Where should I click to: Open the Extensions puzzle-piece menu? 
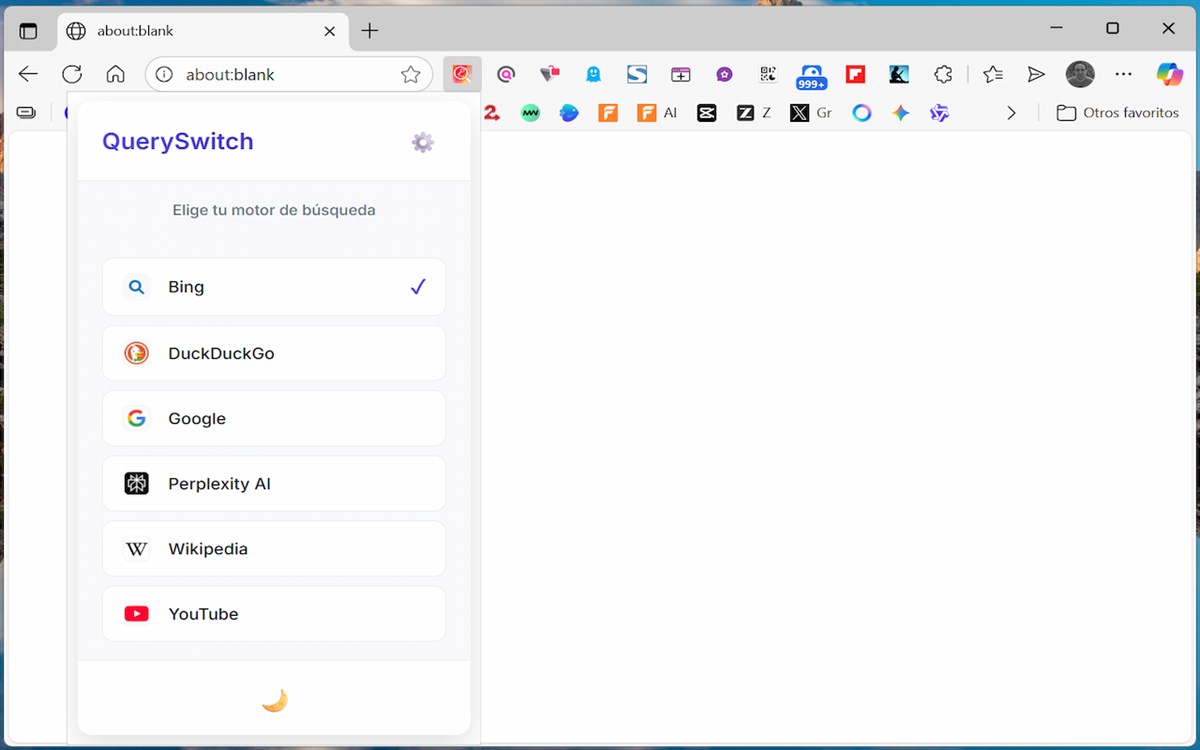(x=943, y=74)
